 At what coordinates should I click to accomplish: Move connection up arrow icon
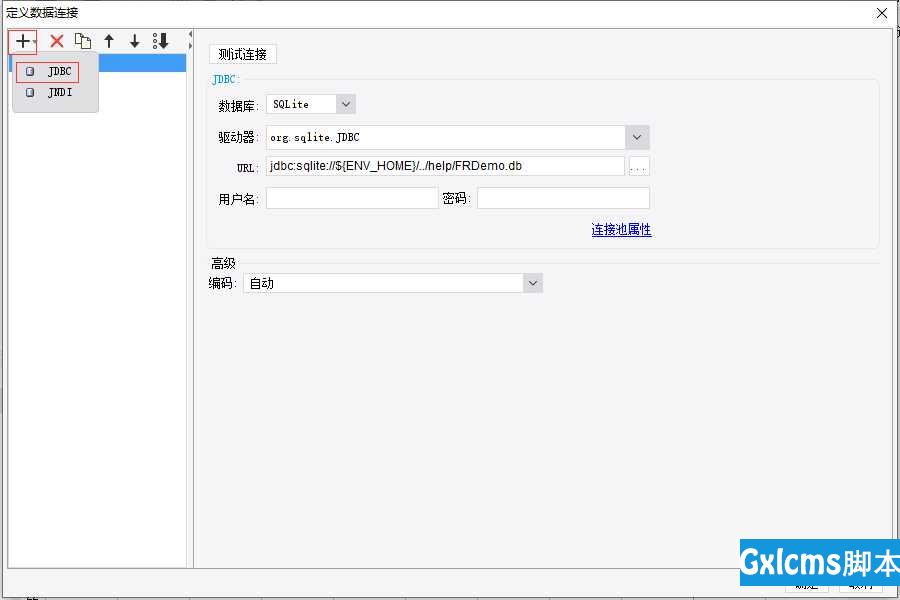point(109,41)
